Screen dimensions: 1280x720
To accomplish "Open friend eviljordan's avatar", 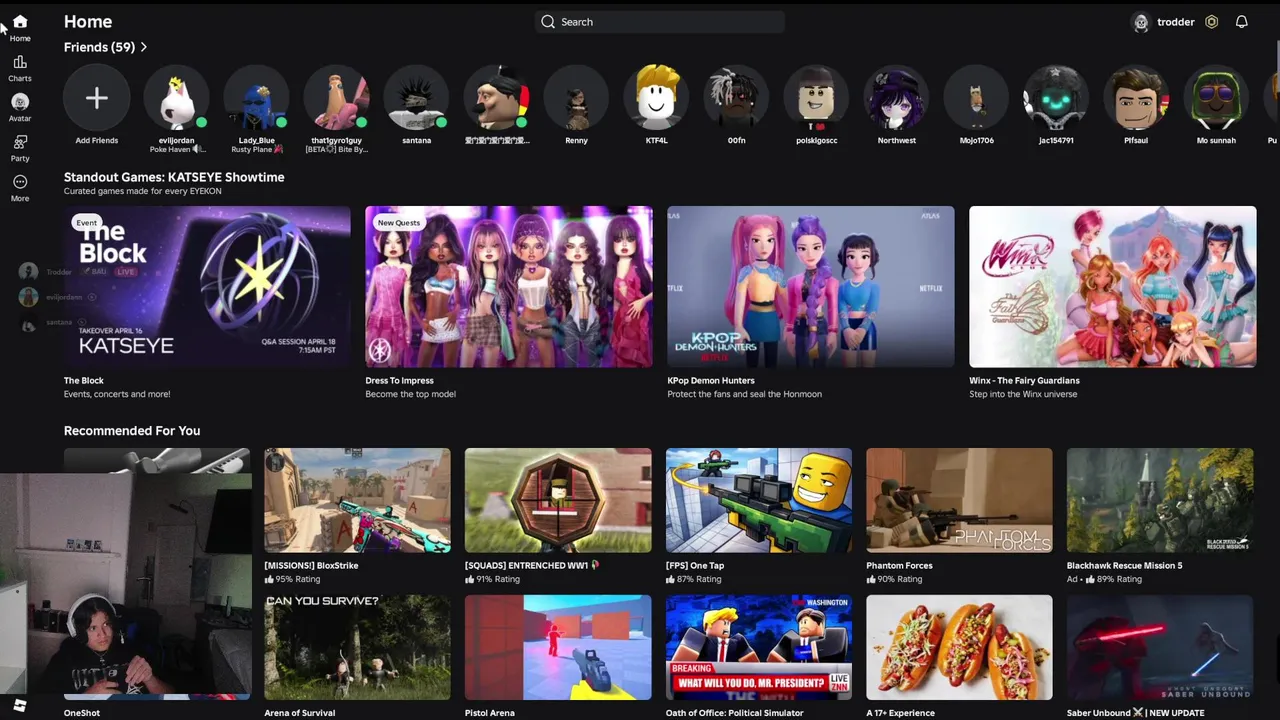I will tap(177, 98).
